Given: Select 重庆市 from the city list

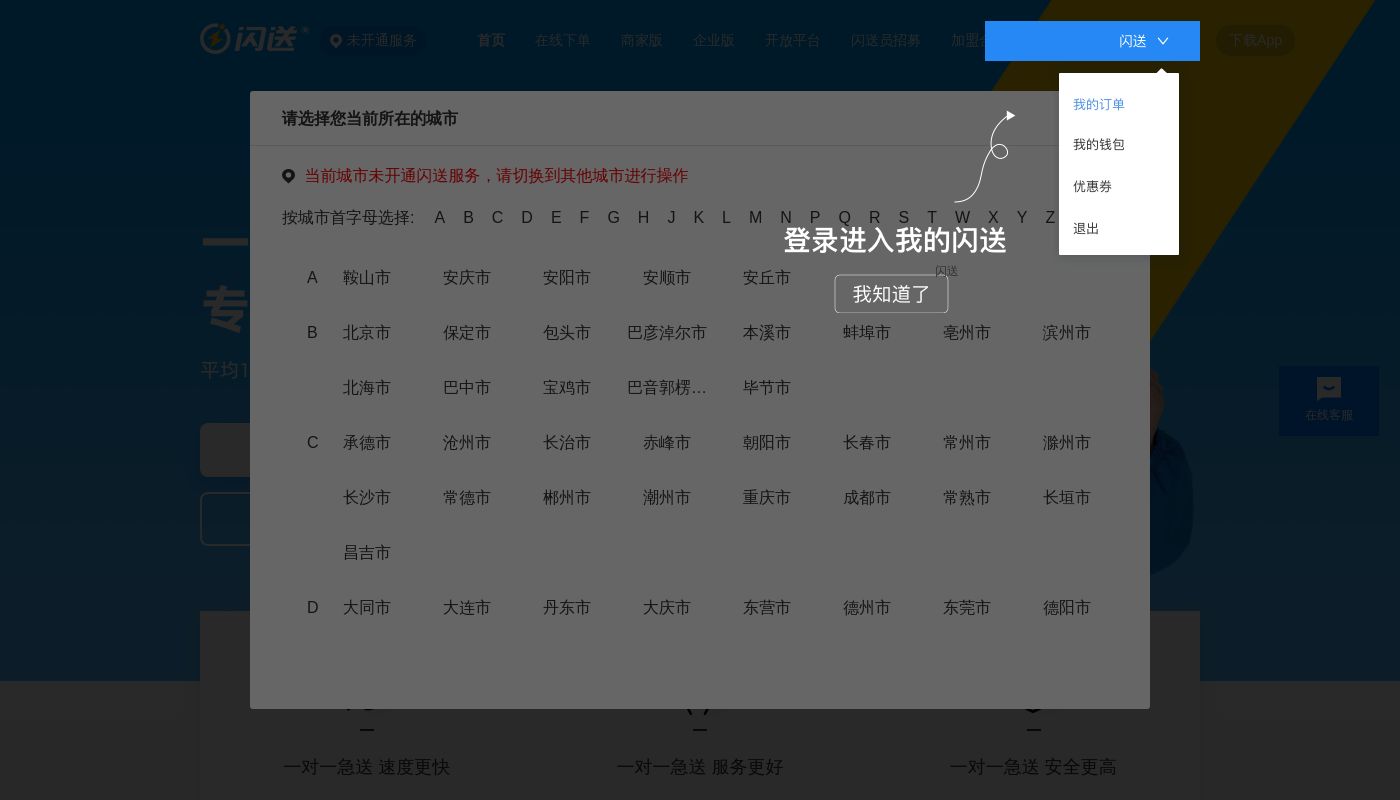Looking at the screenshot, I should pos(767,498).
